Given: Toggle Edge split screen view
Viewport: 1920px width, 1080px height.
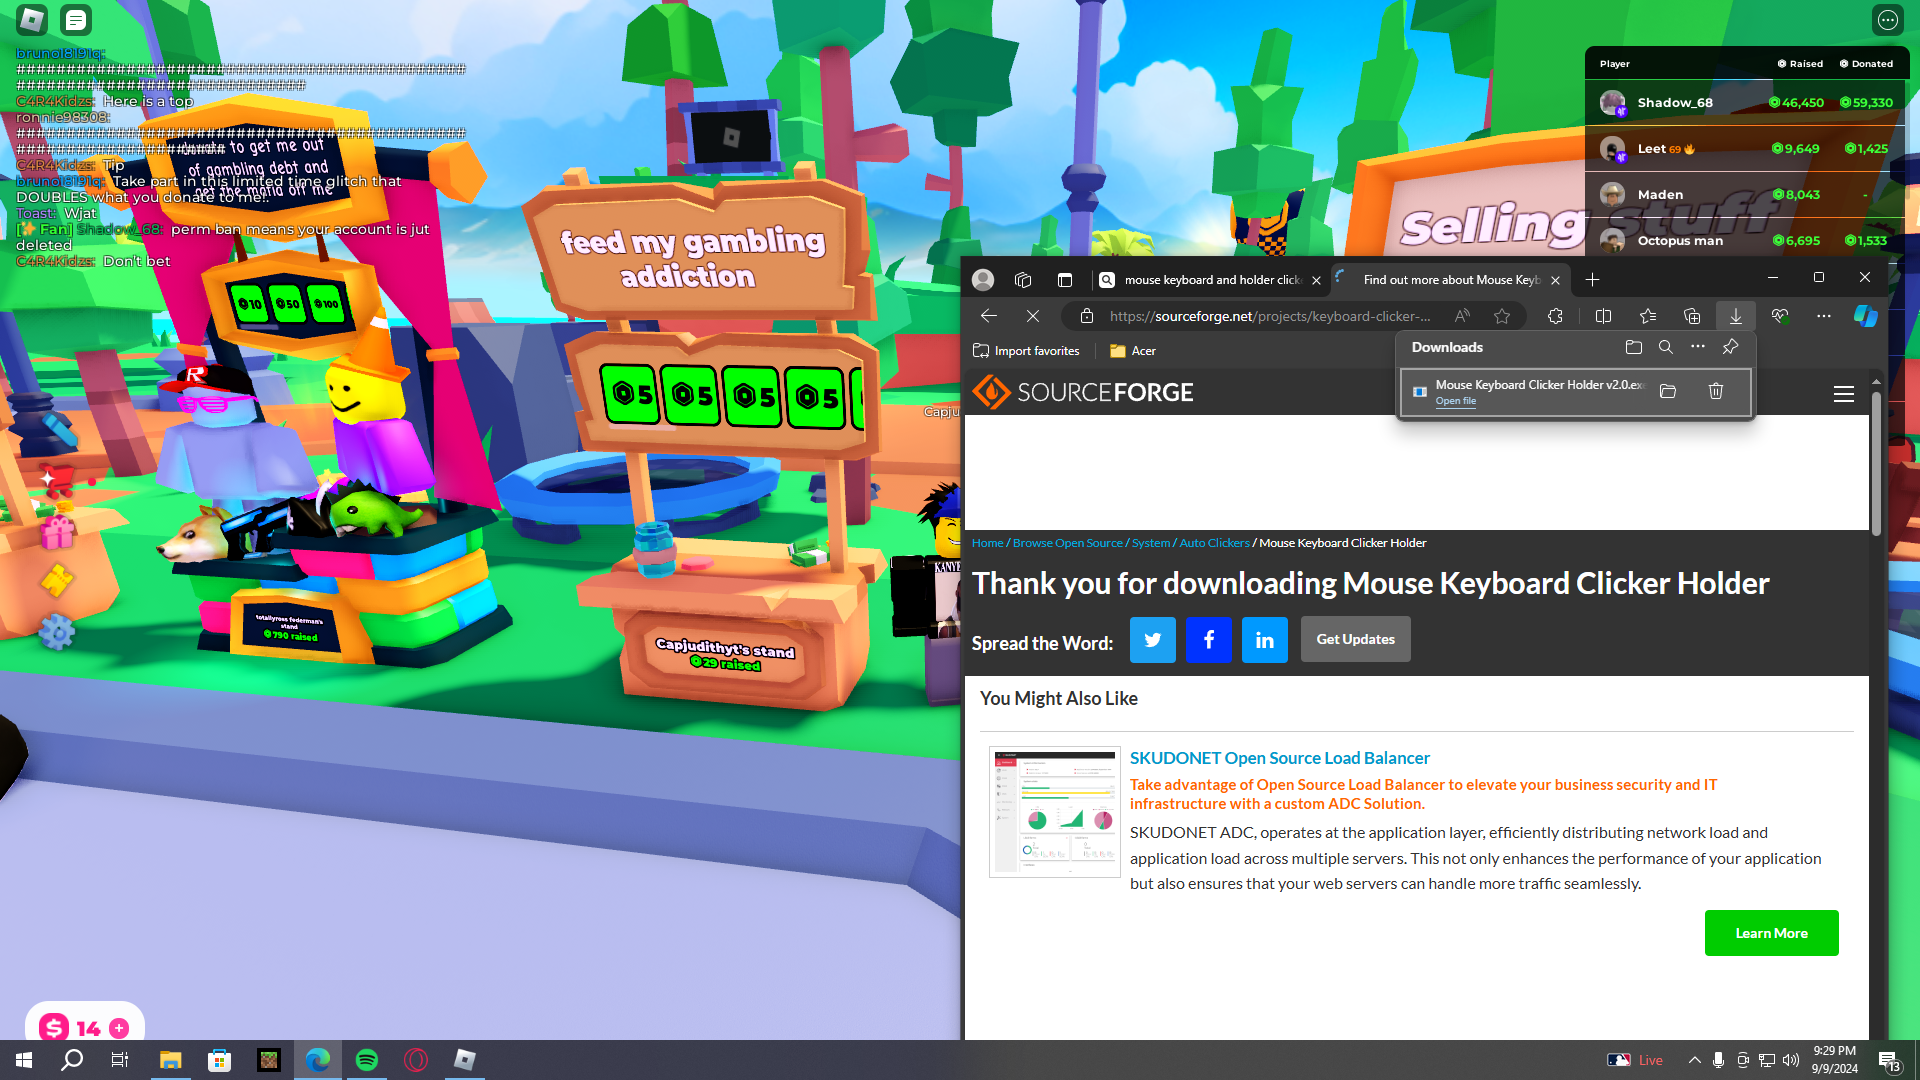Looking at the screenshot, I should click(x=1603, y=316).
